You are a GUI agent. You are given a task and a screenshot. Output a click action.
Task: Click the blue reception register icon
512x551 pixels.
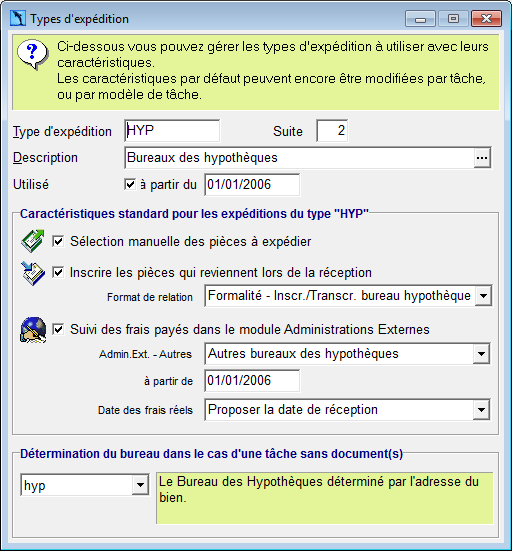[x=33, y=273]
